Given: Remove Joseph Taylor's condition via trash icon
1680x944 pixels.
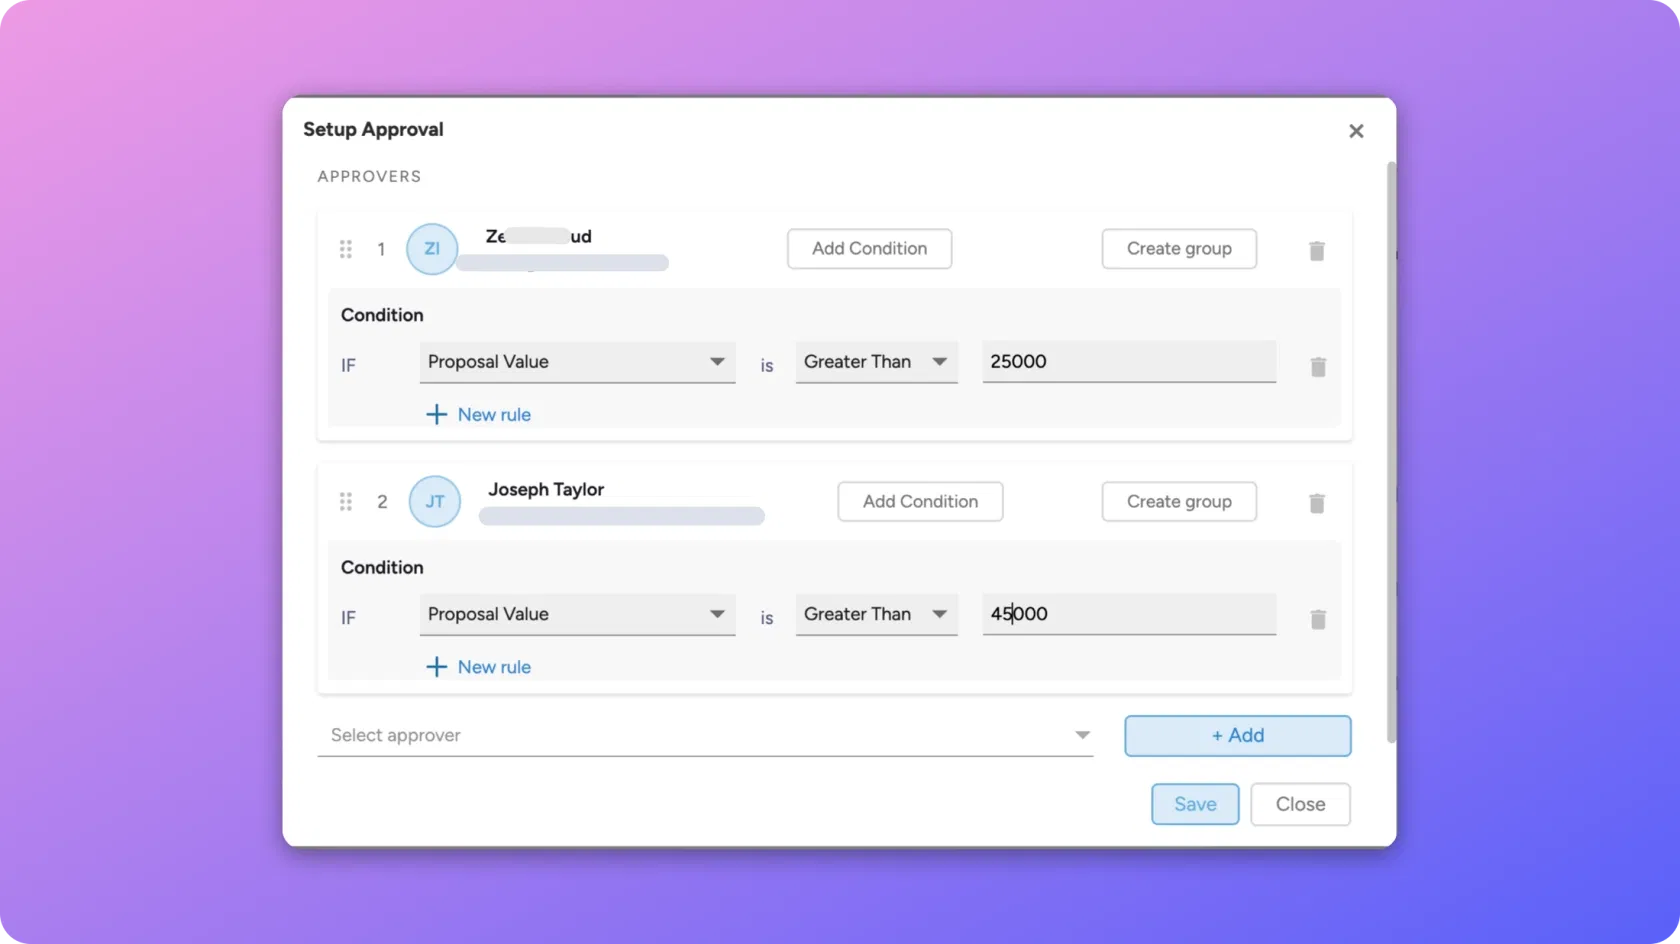Looking at the screenshot, I should coord(1317,620).
